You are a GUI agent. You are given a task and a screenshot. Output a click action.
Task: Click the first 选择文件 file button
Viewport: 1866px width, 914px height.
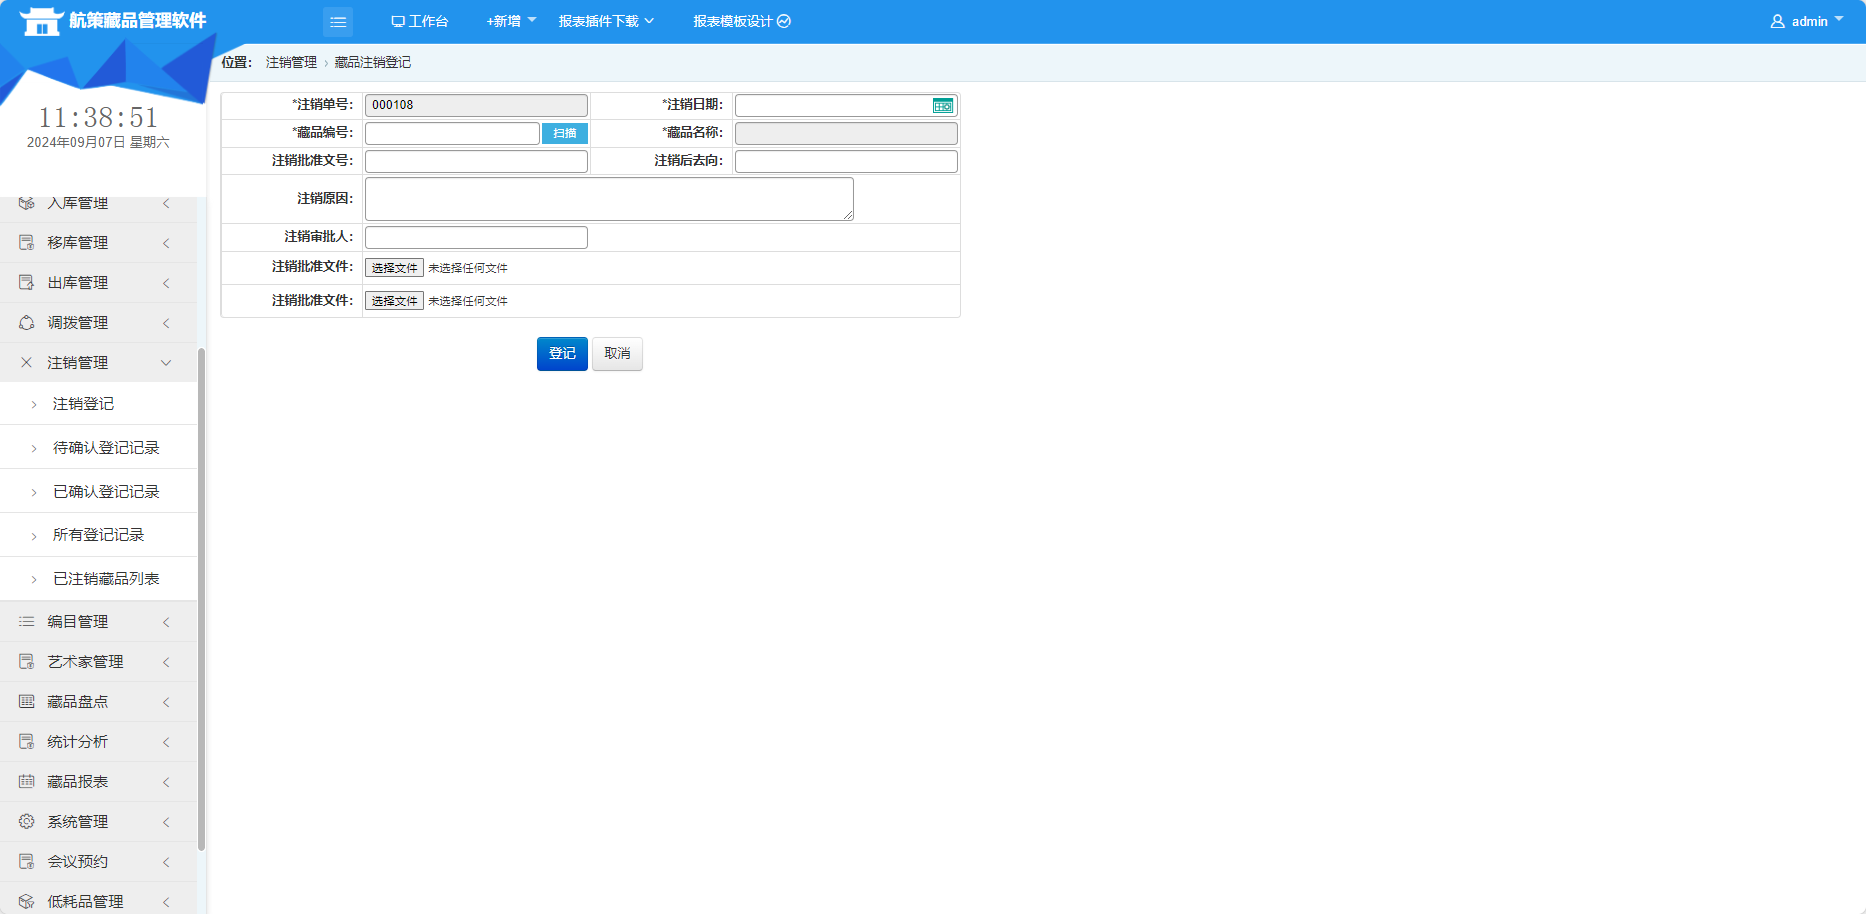[x=394, y=268]
